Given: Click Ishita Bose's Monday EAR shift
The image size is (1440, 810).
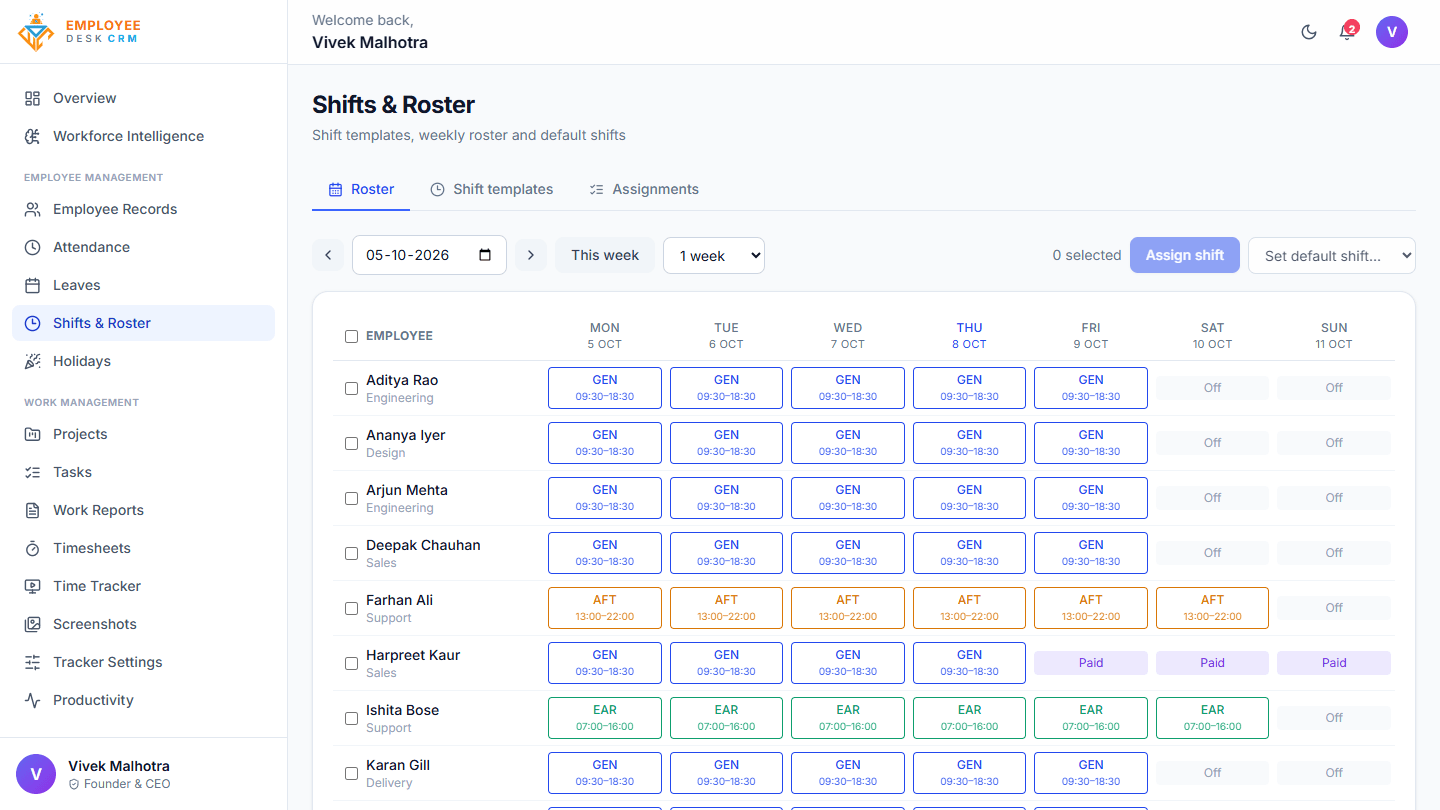Looking at the screenshot, I should pos(605,718).
